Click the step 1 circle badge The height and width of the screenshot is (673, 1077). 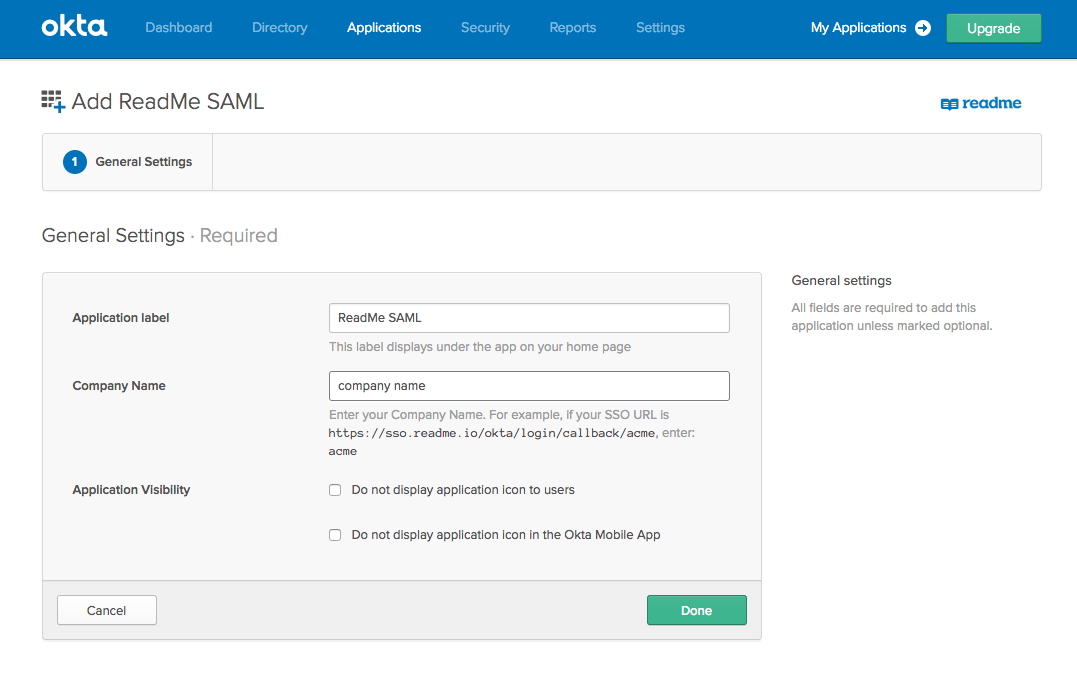pos(75,162)
